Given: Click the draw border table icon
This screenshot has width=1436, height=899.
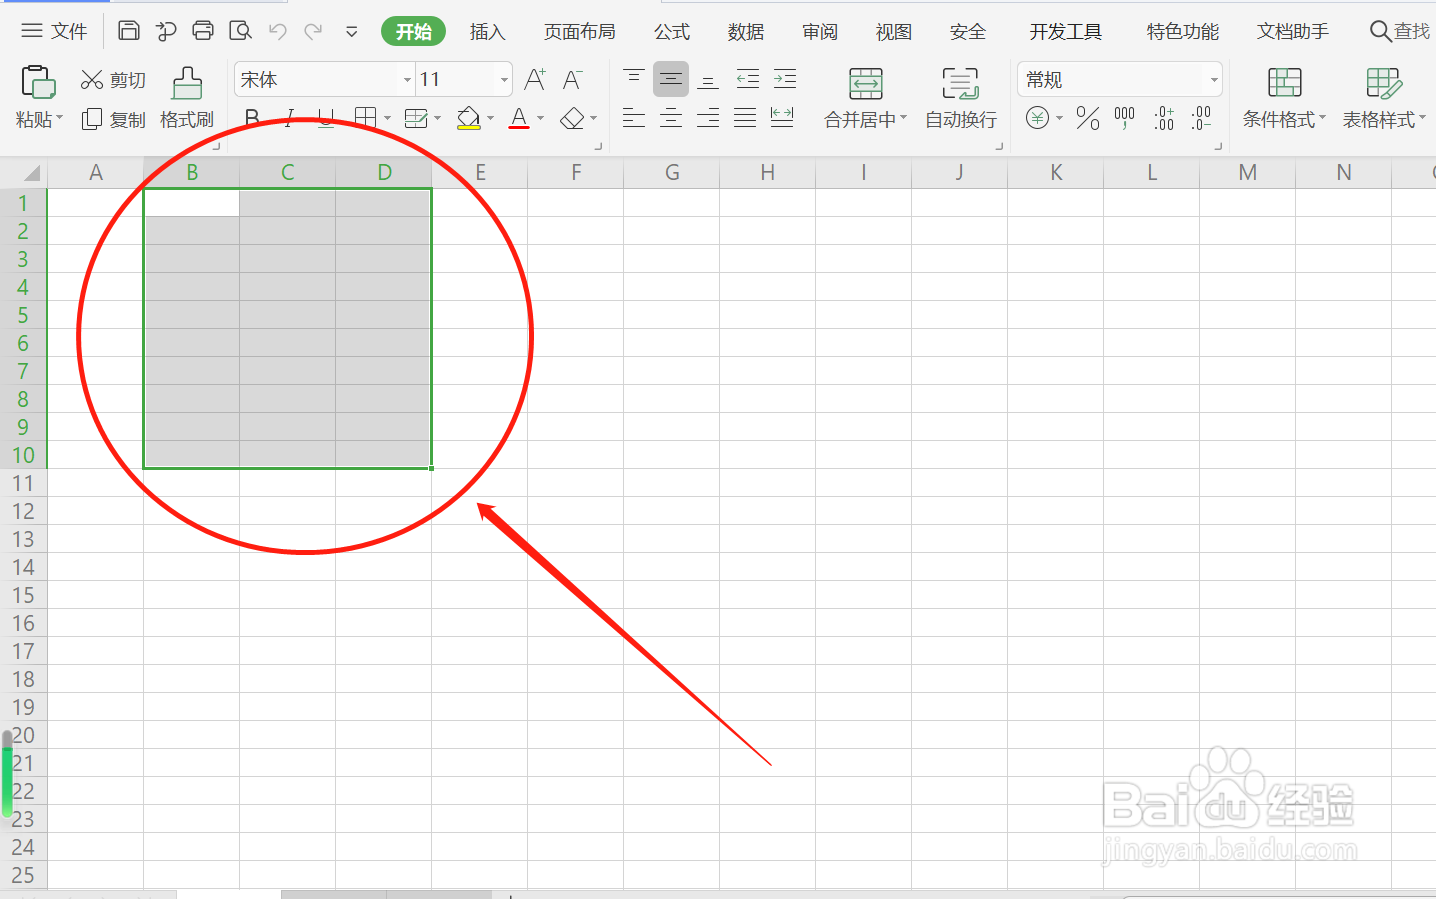Looking at the screenshot, I should [416, 119].
